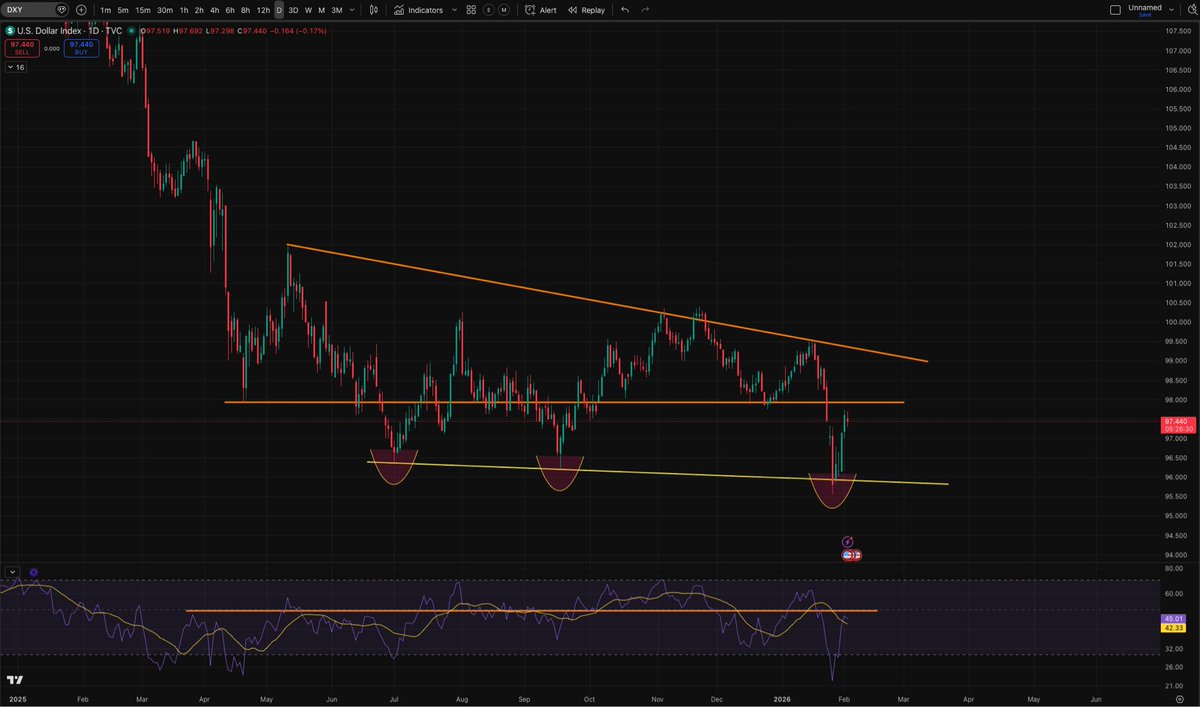The image size is (1200, 707).
Task: Click the circled E toolbar icon
Action: [x=488, y=9]
